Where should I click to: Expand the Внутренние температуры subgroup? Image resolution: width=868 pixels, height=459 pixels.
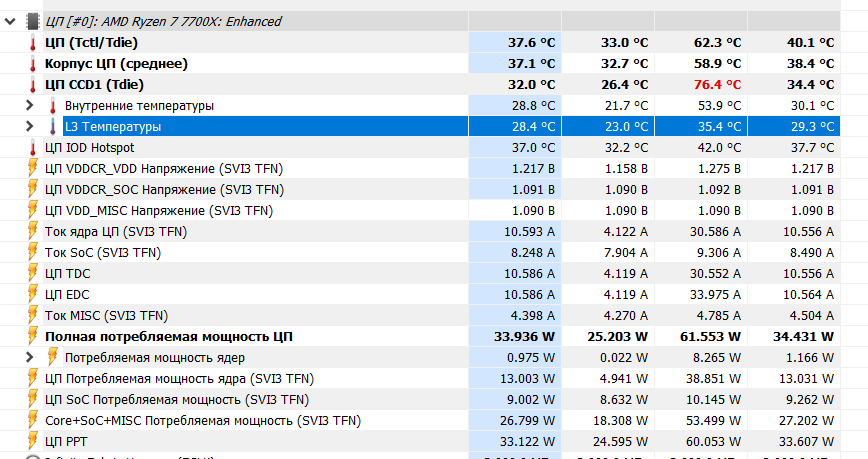[x=31, y=105]
